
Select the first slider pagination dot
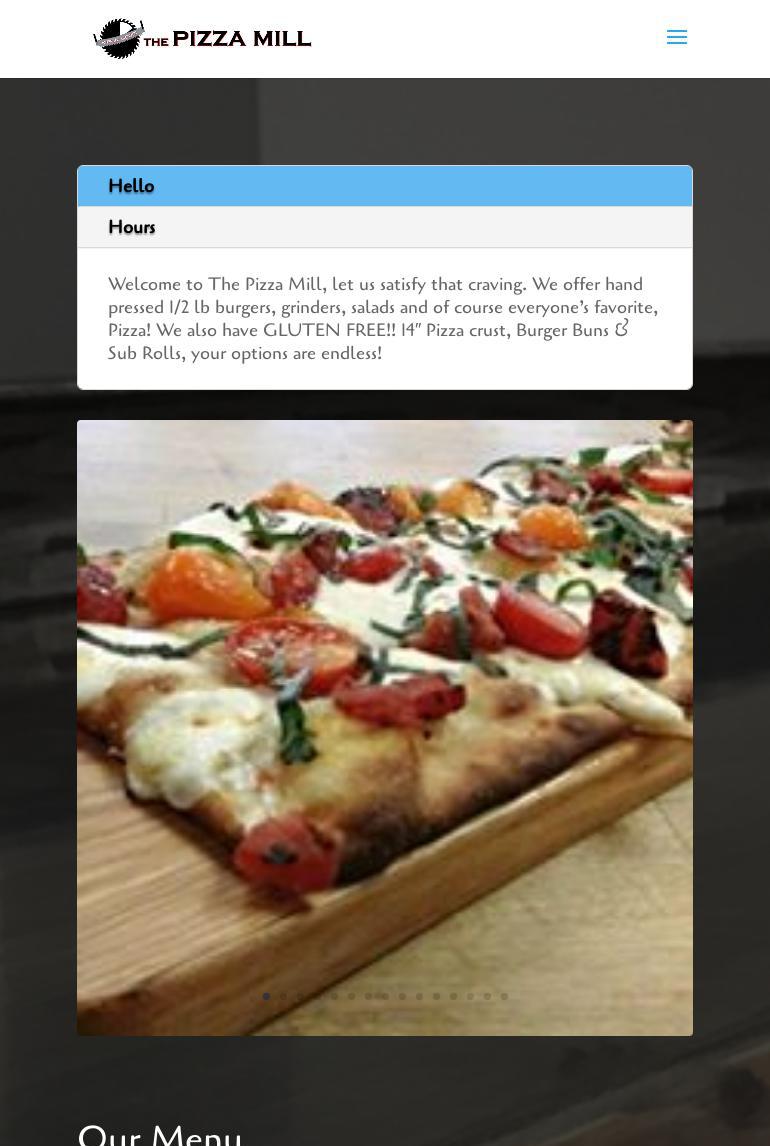pos(266,995)
